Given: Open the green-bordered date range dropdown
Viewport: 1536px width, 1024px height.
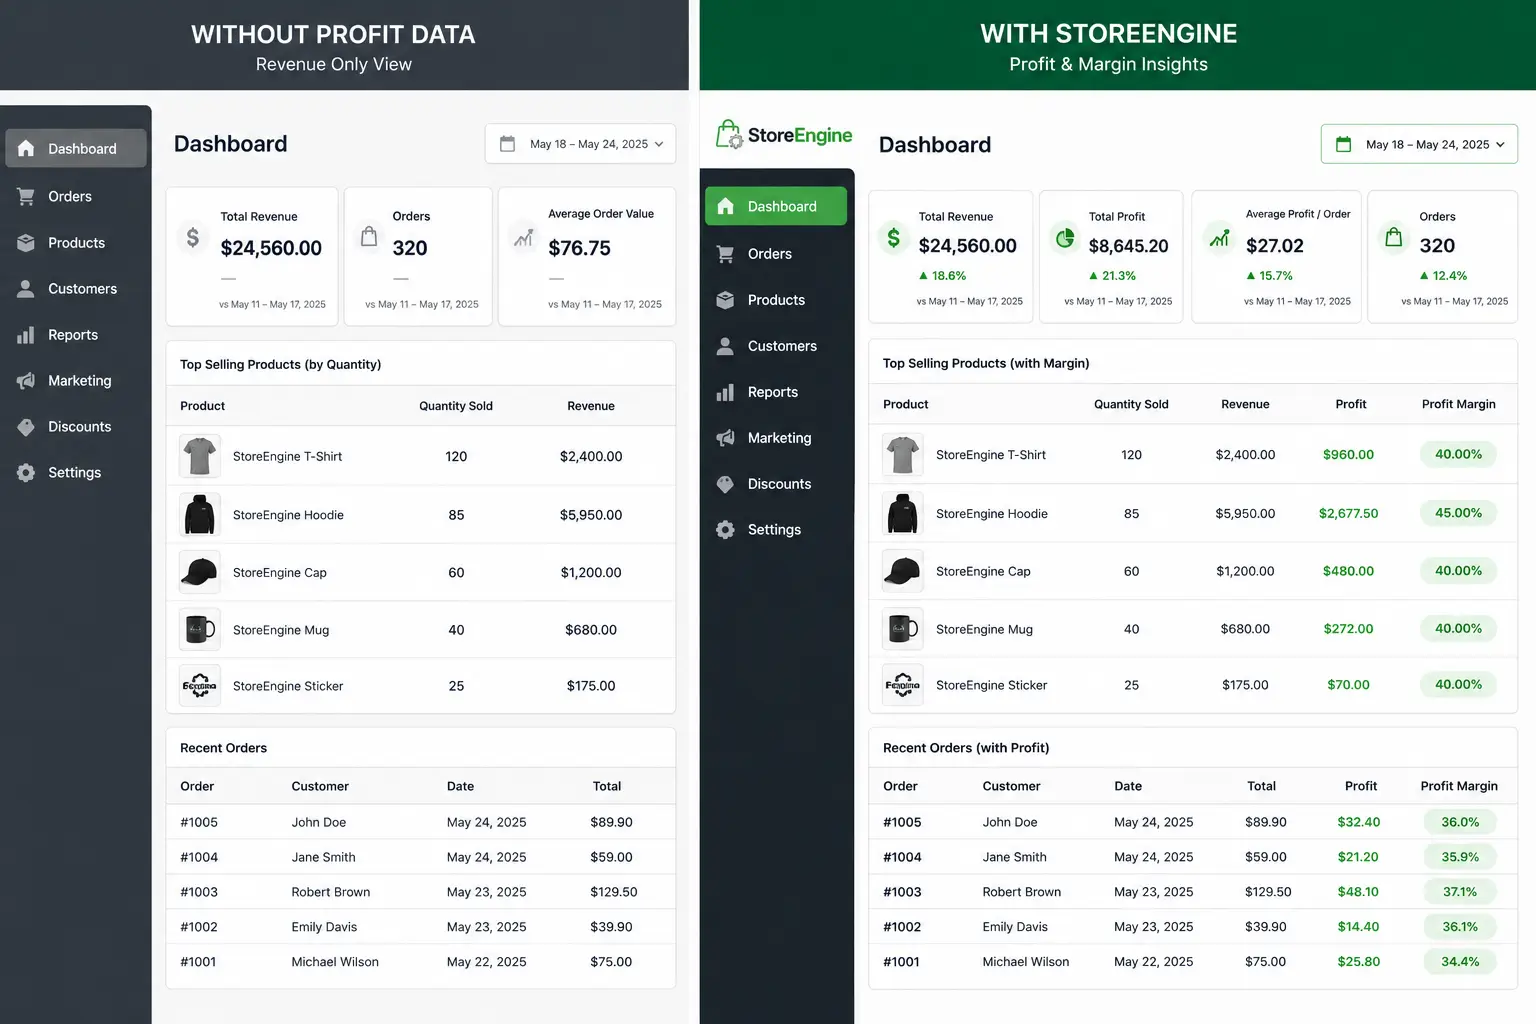Looking at the screenshot, I should tap(1419, 144).
